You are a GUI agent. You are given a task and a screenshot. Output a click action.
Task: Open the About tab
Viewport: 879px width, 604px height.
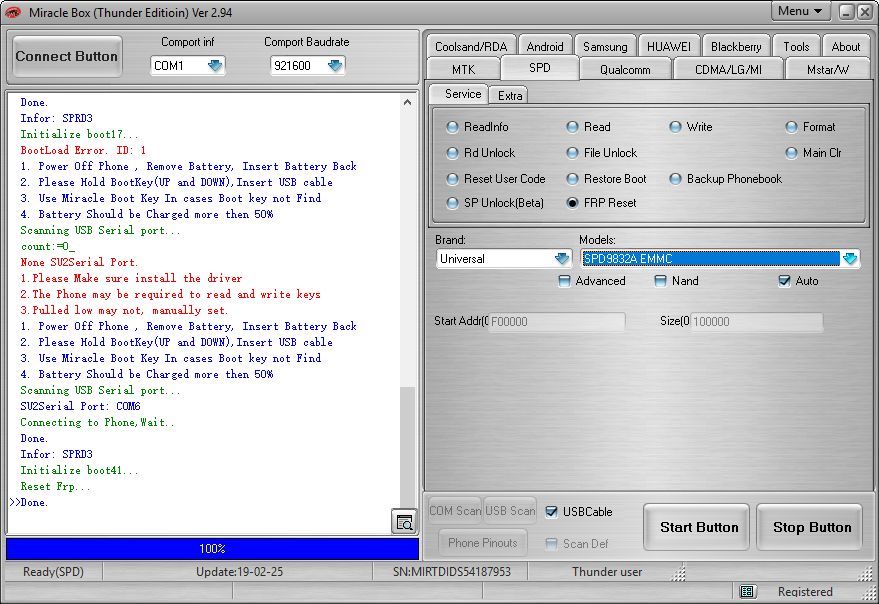845,47
